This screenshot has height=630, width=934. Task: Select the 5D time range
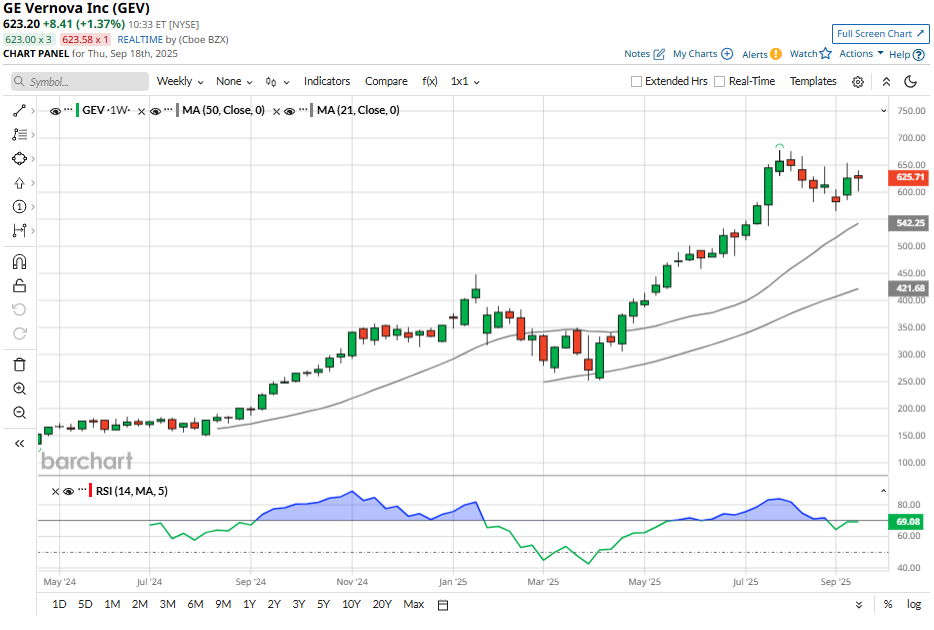tap(85, 604)
